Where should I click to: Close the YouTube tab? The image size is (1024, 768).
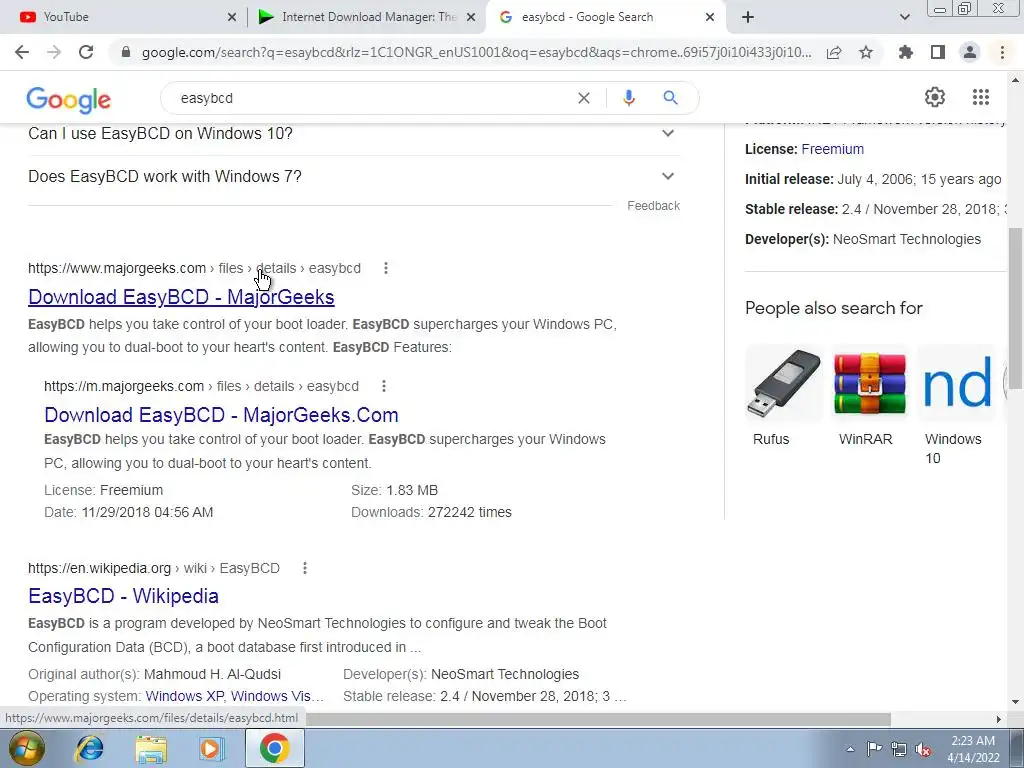[x=232, y=17]
